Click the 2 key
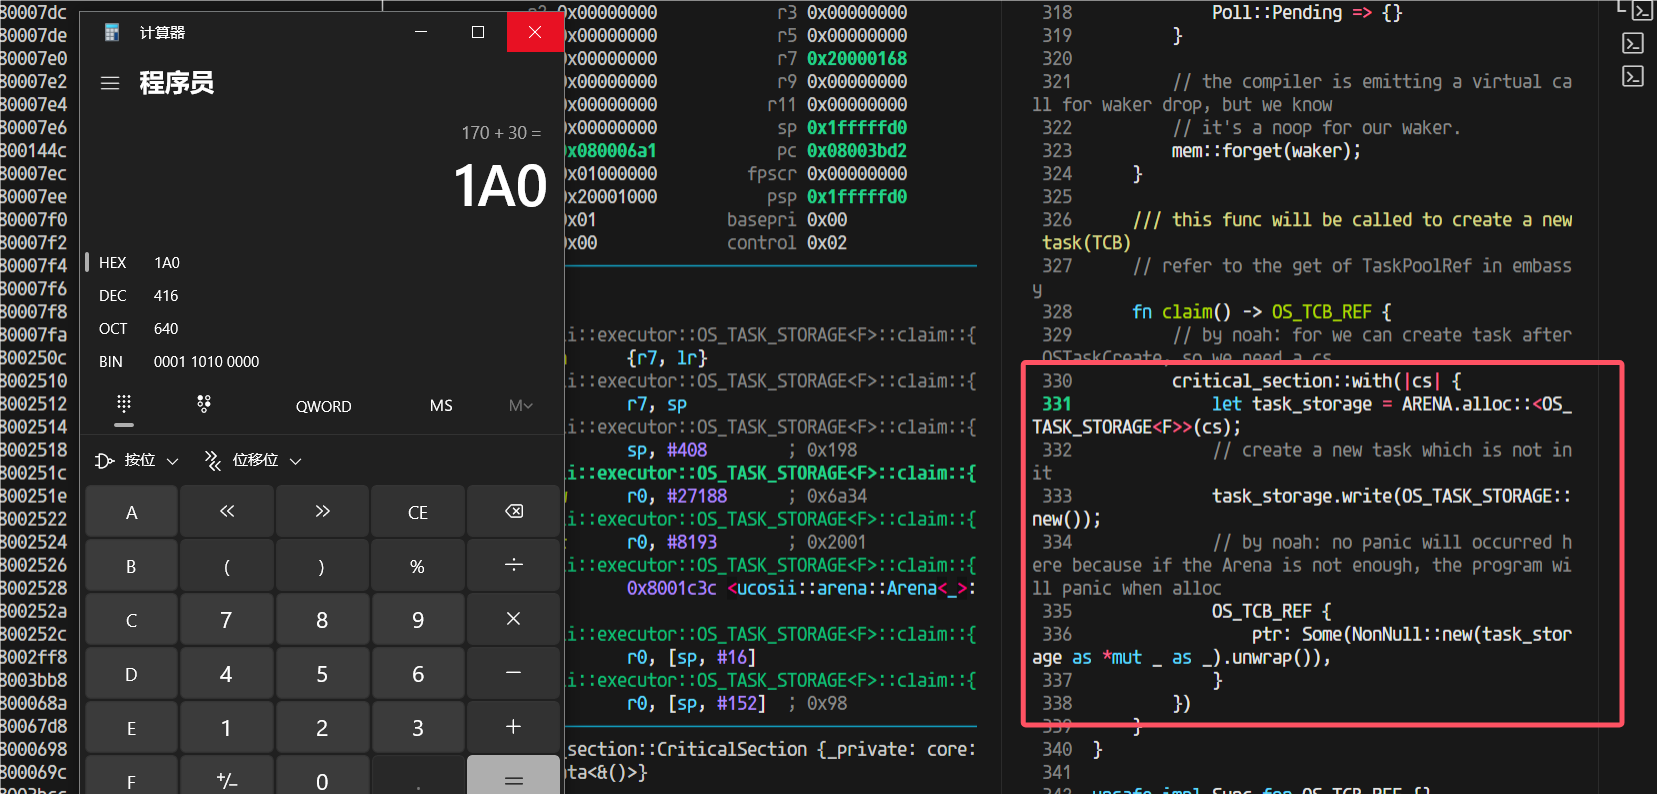 (322, 728)
